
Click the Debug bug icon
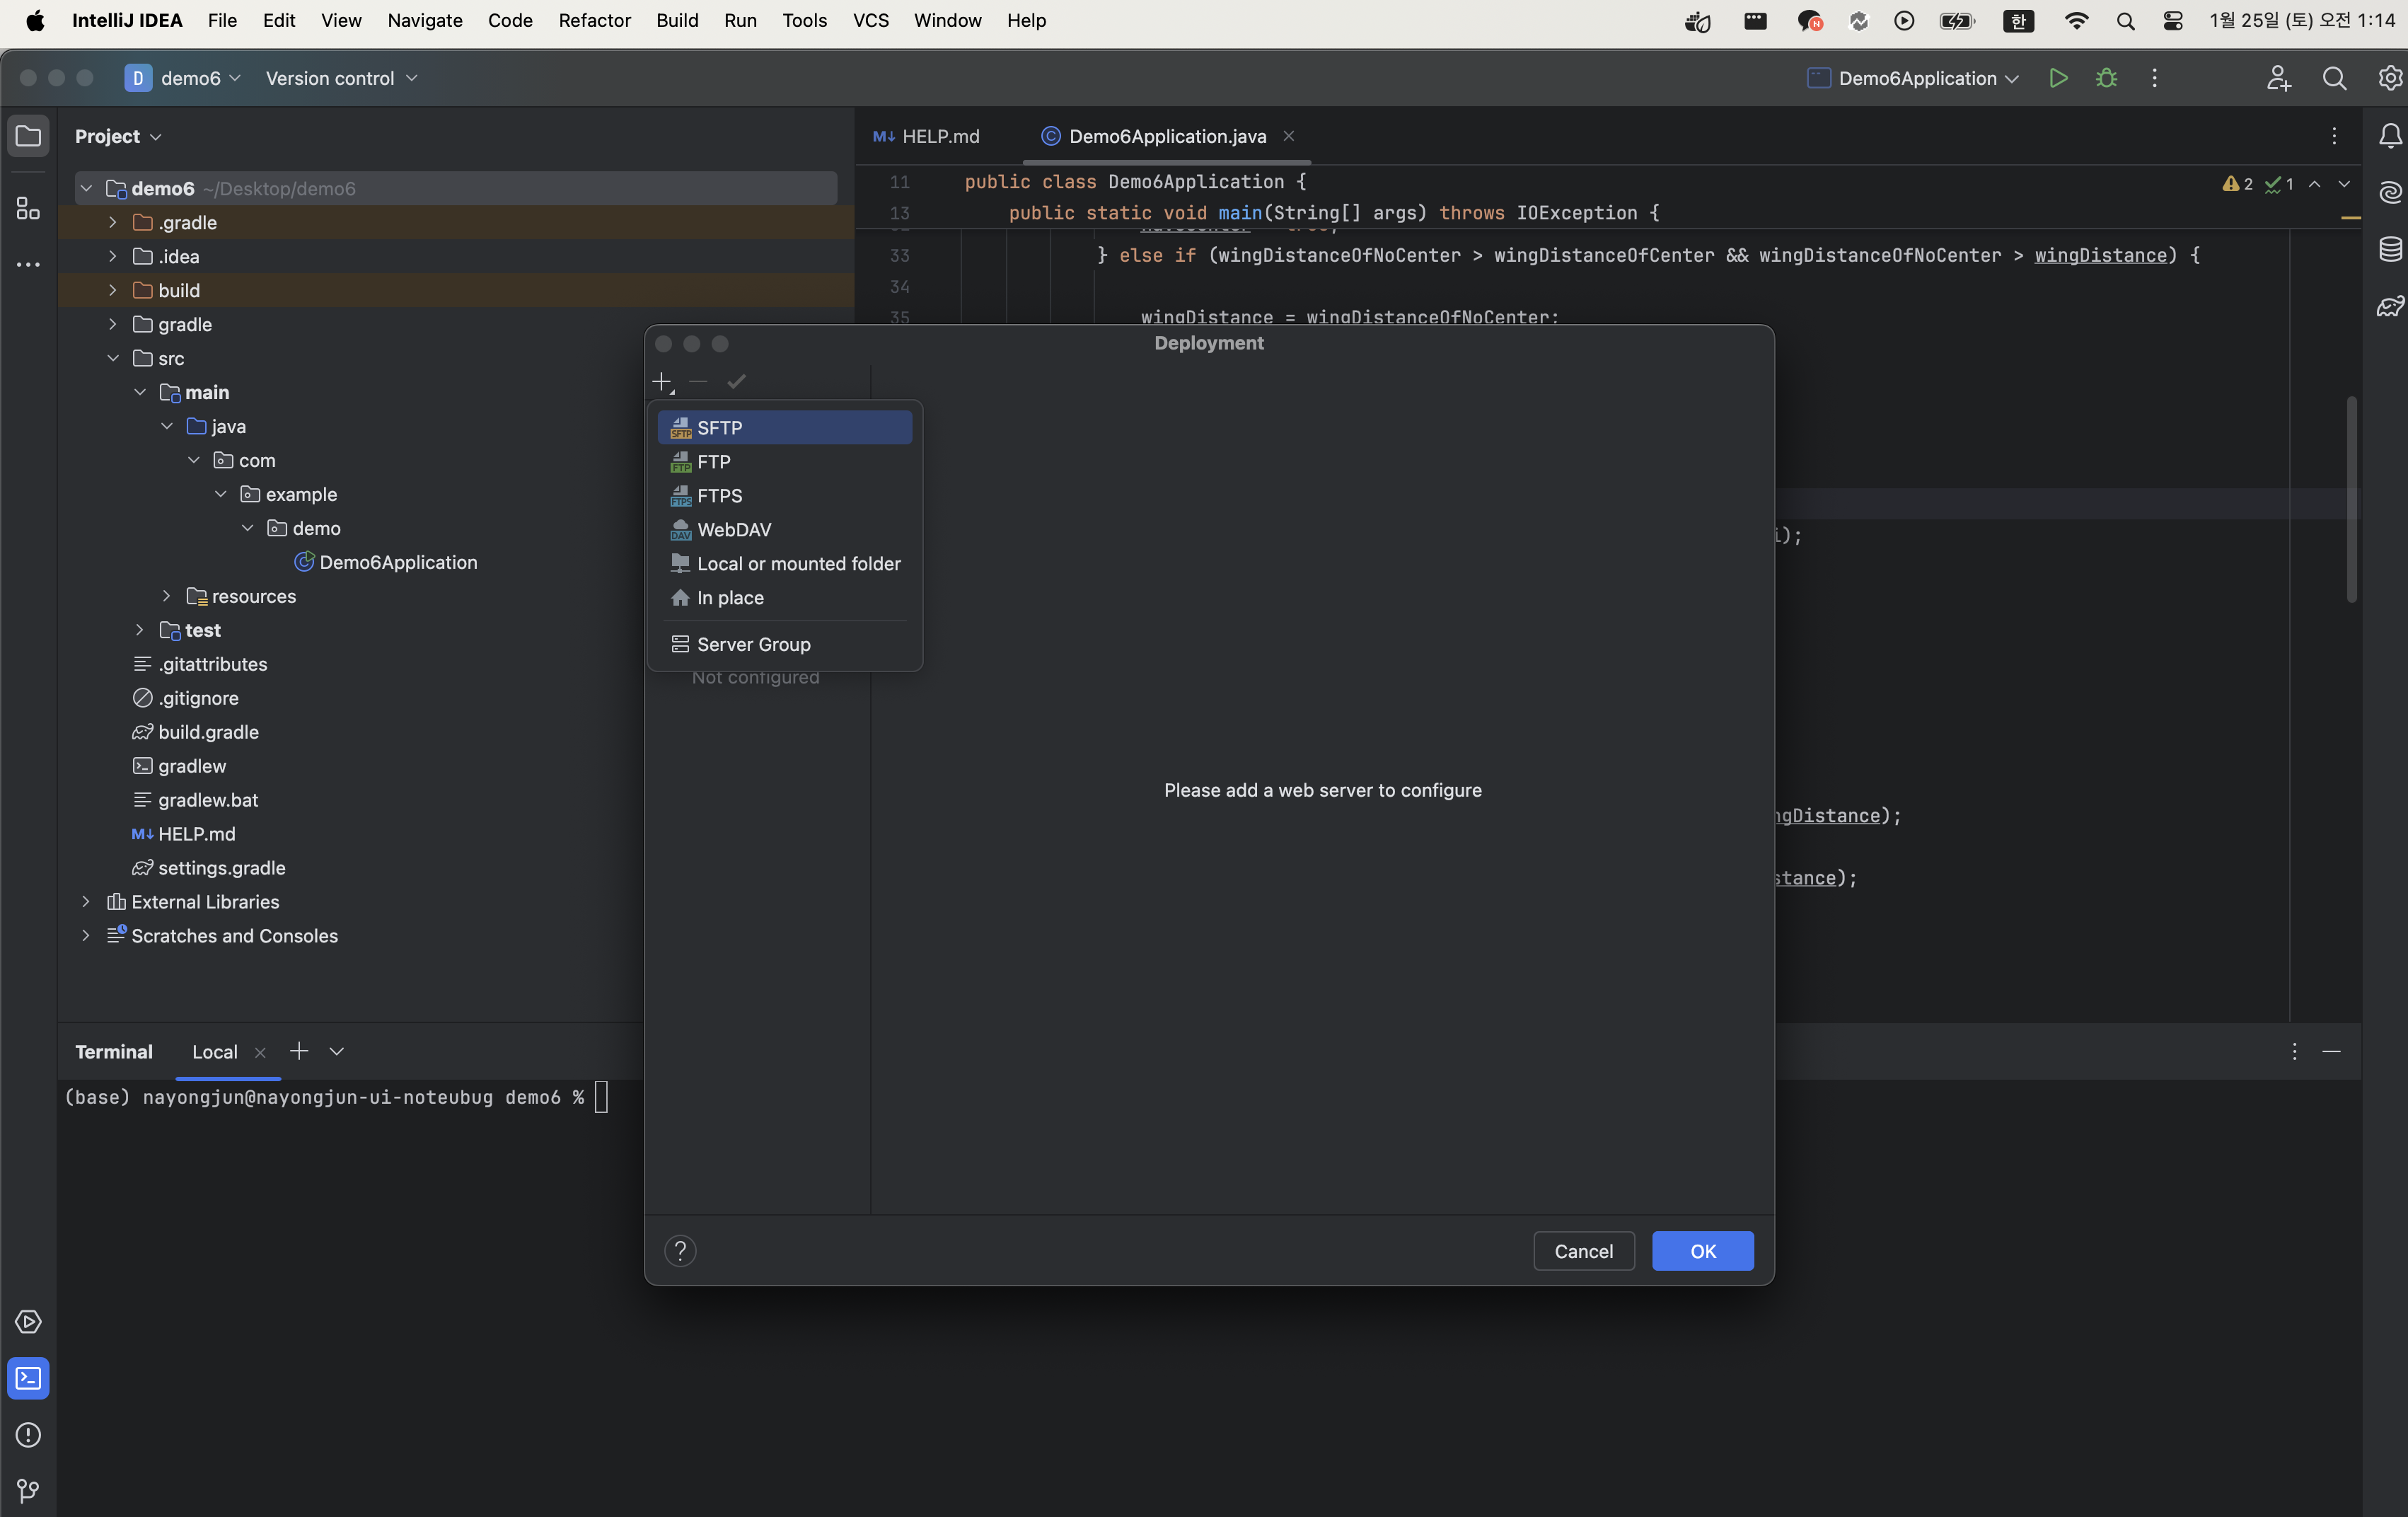pos(2106,78)
